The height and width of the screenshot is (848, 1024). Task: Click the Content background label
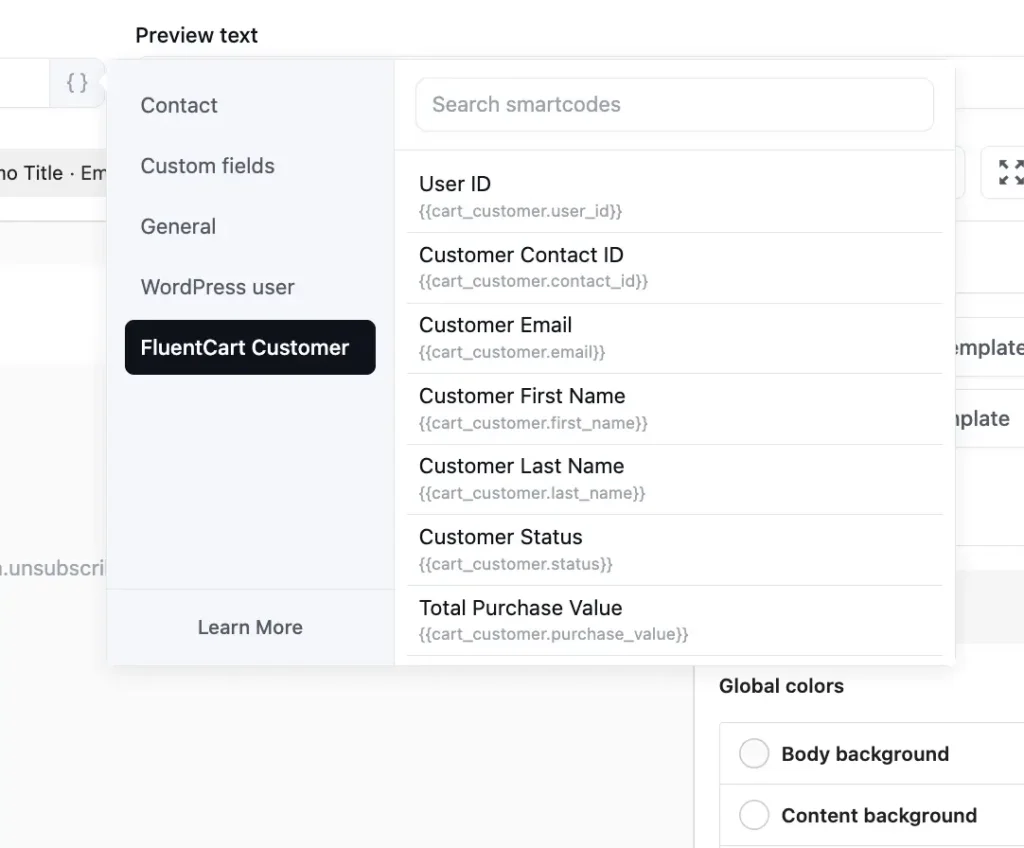[x=879, y=815]
